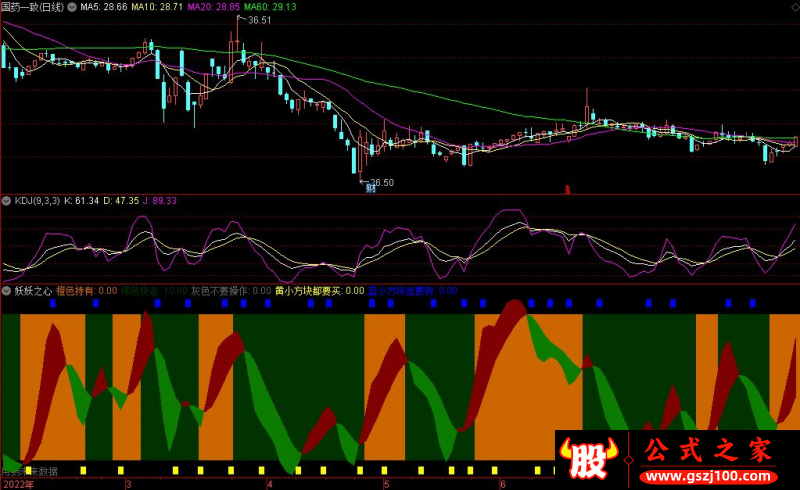Click the J: 89.33 value

(x=159, y=201)
